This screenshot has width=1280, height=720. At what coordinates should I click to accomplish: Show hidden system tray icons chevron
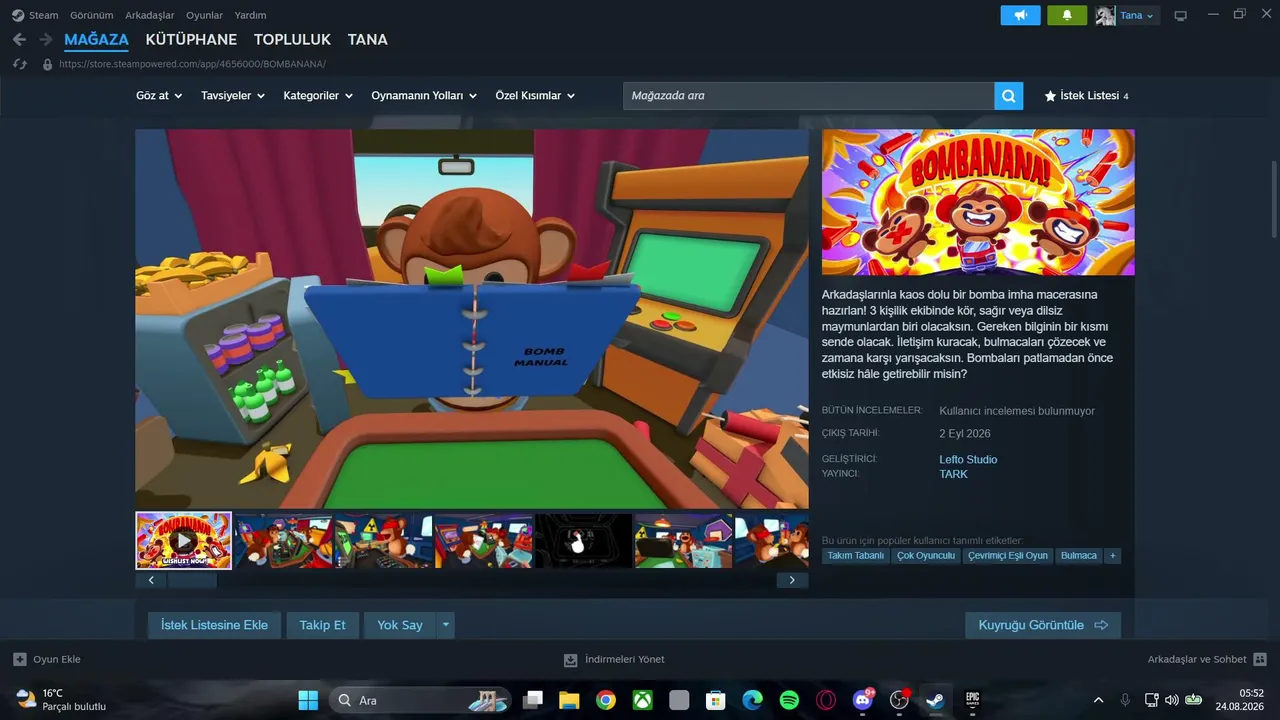point(1099,700)
